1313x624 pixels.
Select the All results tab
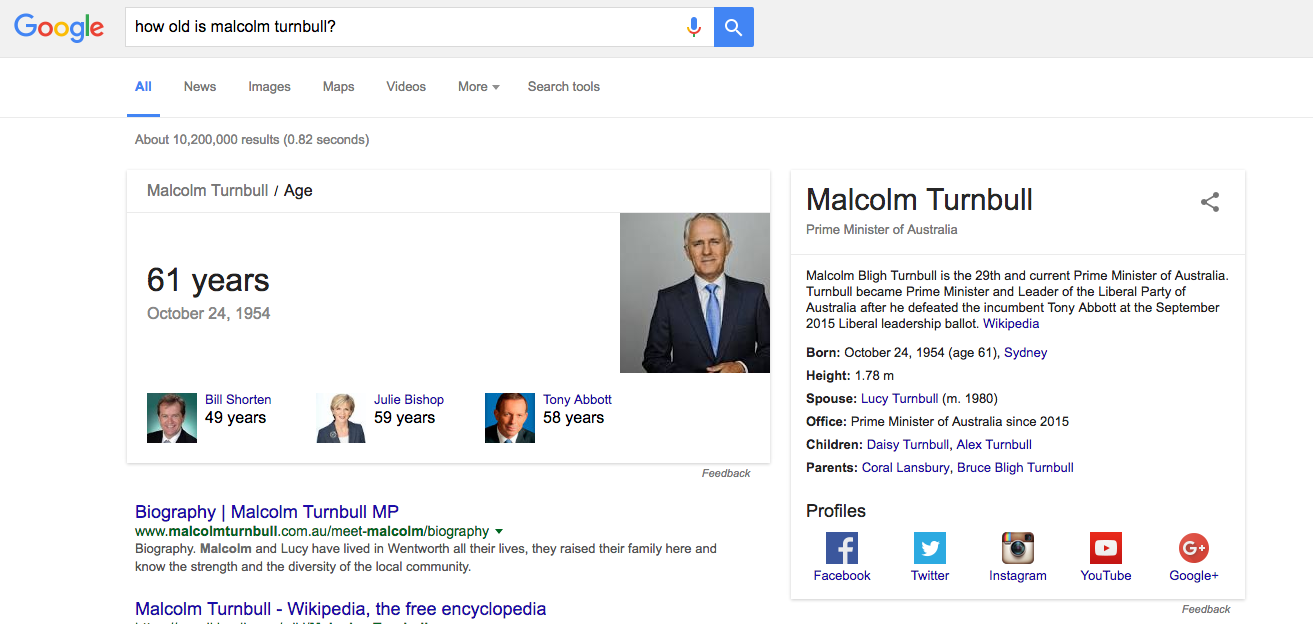tap(143, 87)
